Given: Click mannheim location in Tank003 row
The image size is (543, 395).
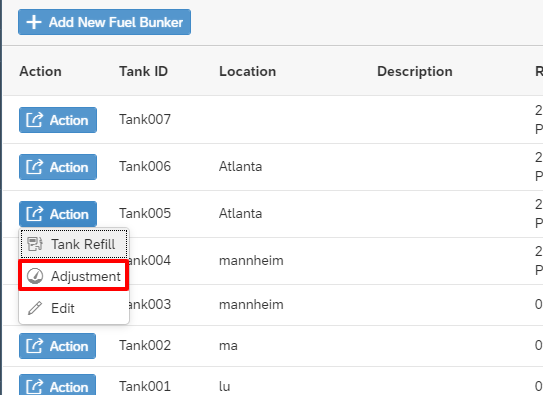Looking at the screenshot, I should tap(251, 305).
